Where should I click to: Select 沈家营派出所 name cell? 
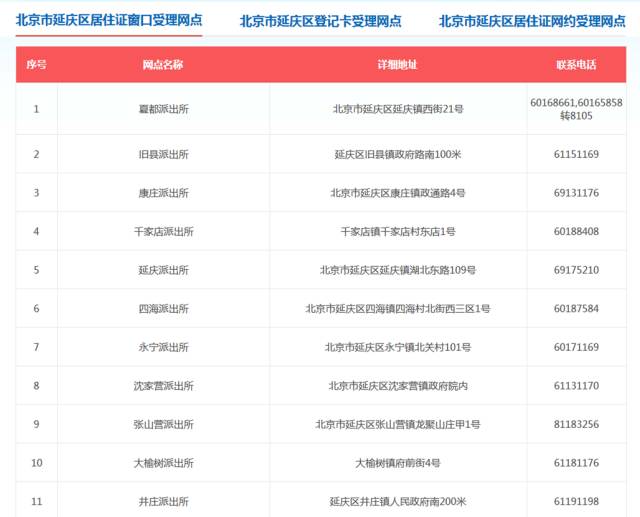click(163, 386)
